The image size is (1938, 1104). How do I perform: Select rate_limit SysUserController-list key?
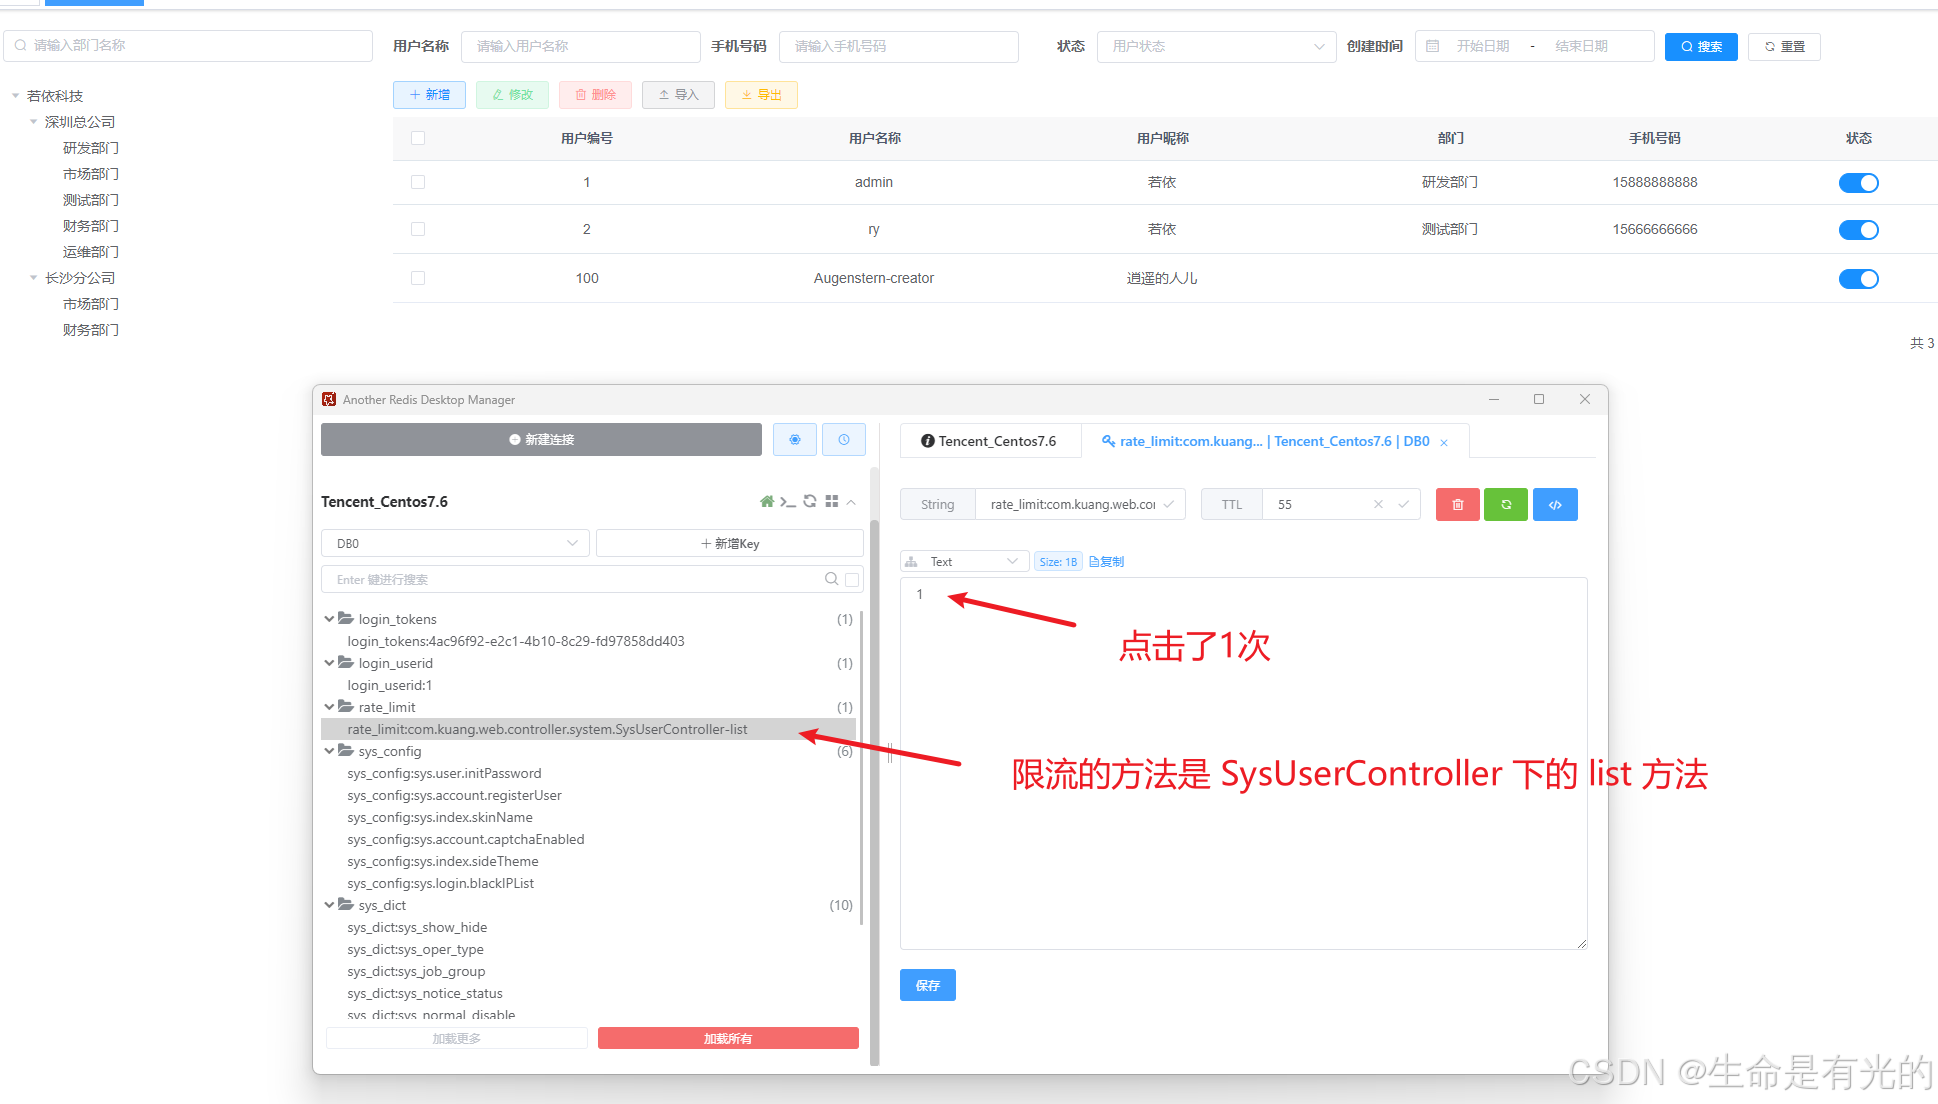tap(547, 730)
